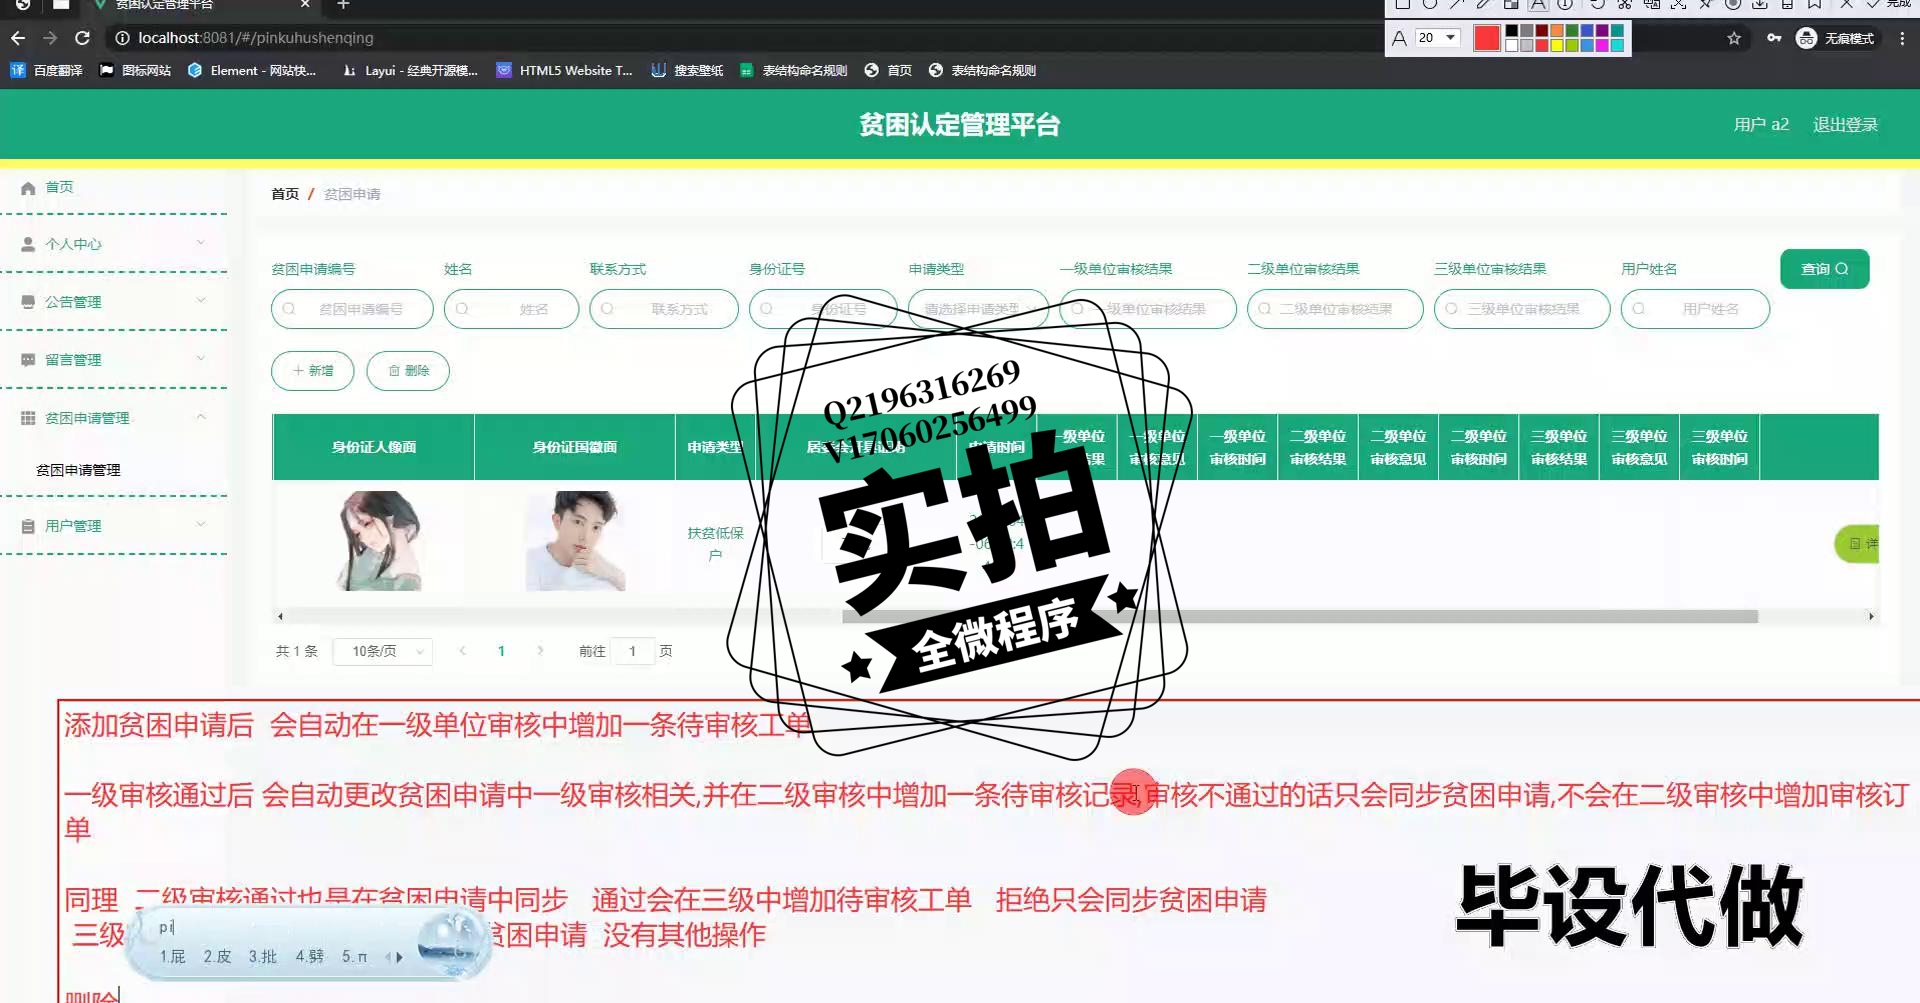The image size is (1920, 1003).
Task: Bookmark this page with the star icon
Action: coord(1734,38)
